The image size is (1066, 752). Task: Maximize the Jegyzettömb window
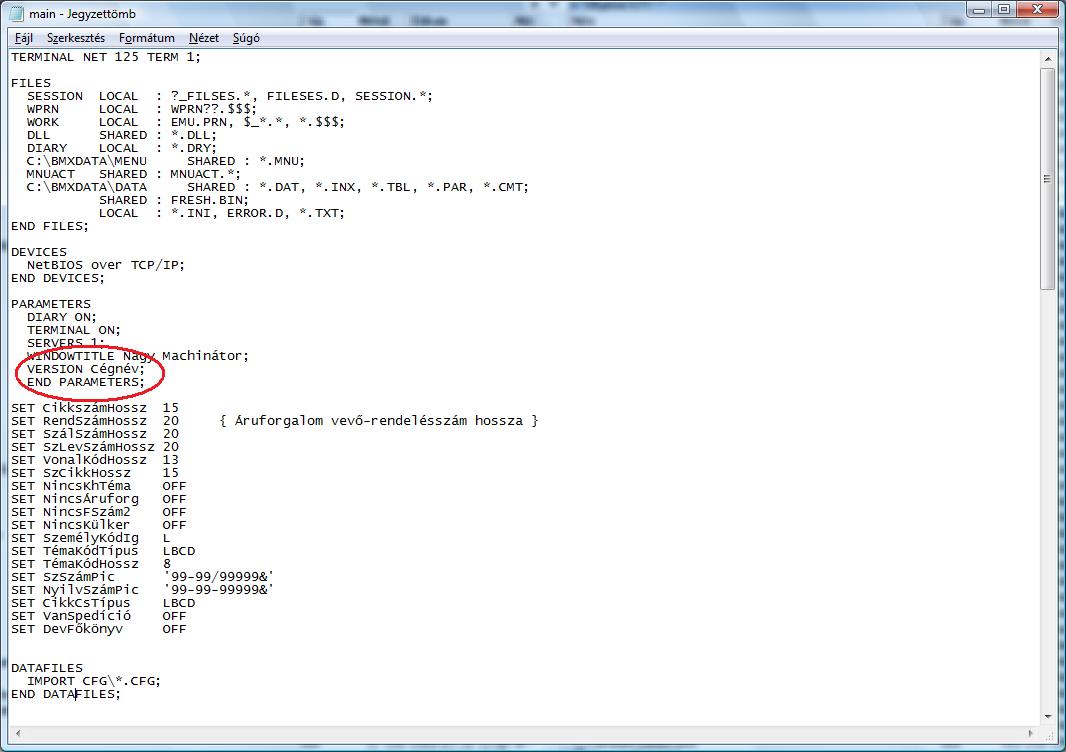coord(1004,10)
